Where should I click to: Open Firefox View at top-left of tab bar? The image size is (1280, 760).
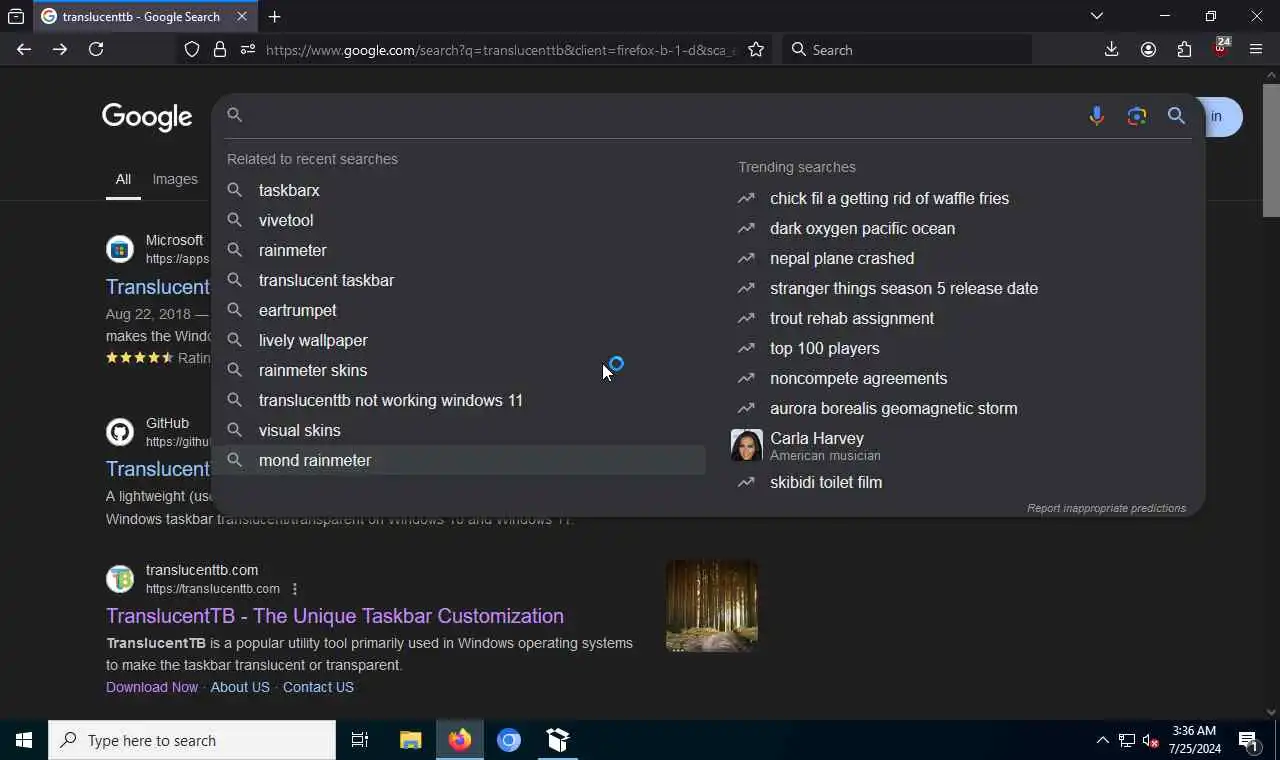click(16, 16)
